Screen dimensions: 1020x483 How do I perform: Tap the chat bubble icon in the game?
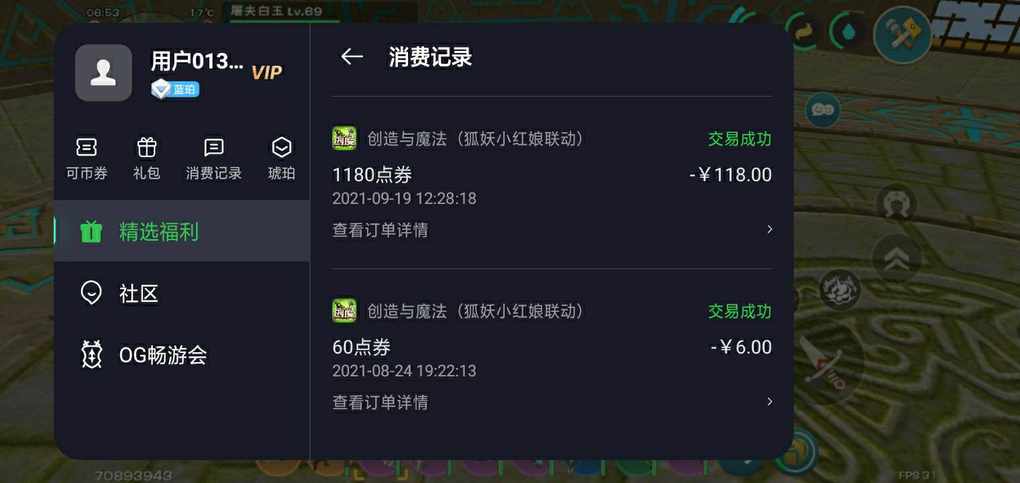[x=822, y=110]
